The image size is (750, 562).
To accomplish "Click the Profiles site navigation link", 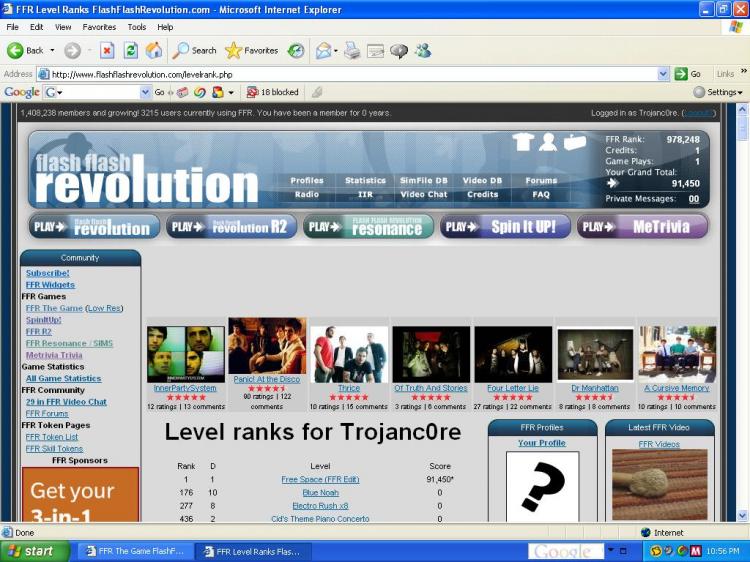I will (307, 180).
